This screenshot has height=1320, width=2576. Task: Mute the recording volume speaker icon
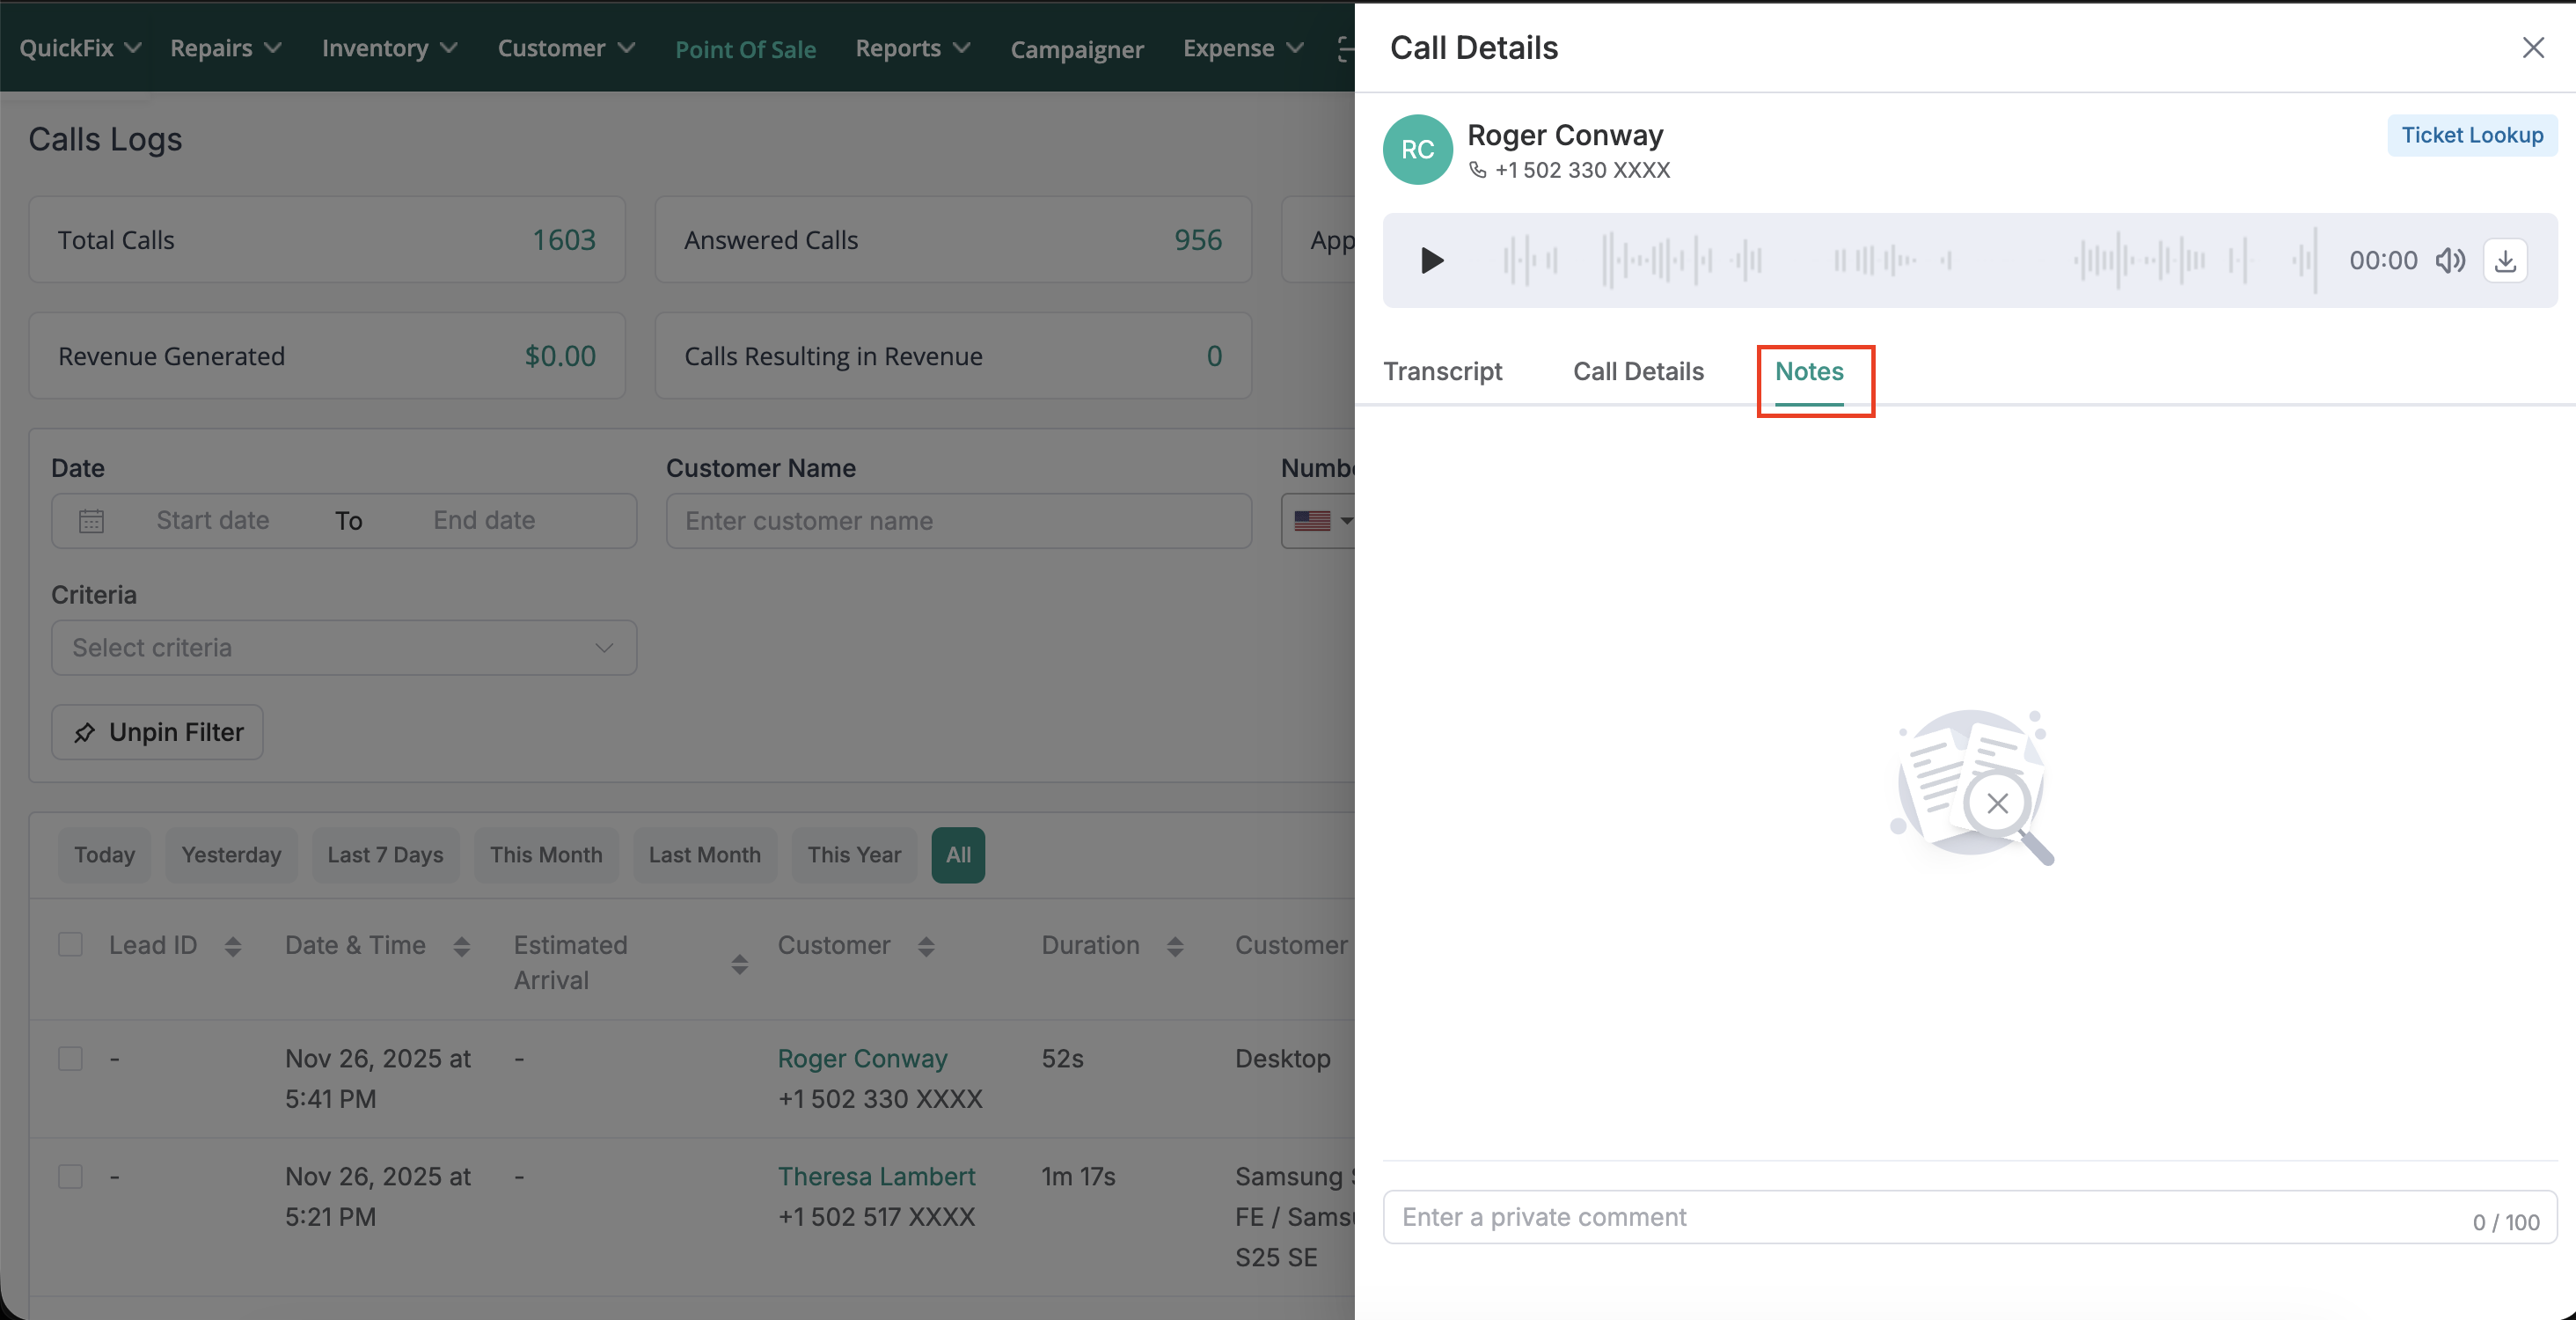2449,261
